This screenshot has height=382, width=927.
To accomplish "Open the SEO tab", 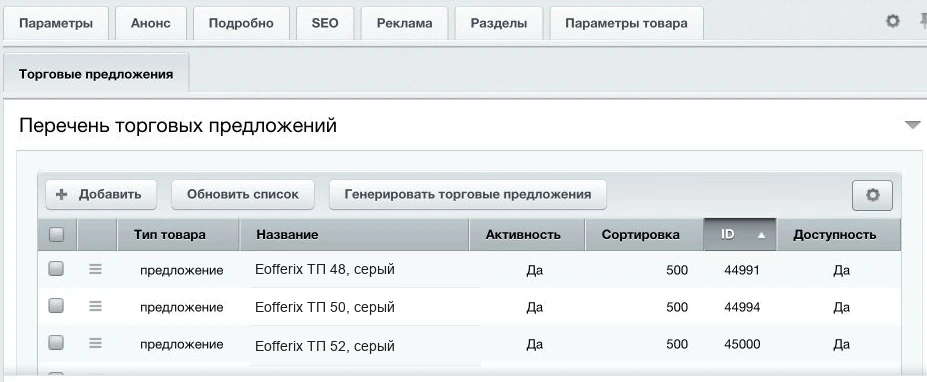I will (x=325, y=24).
